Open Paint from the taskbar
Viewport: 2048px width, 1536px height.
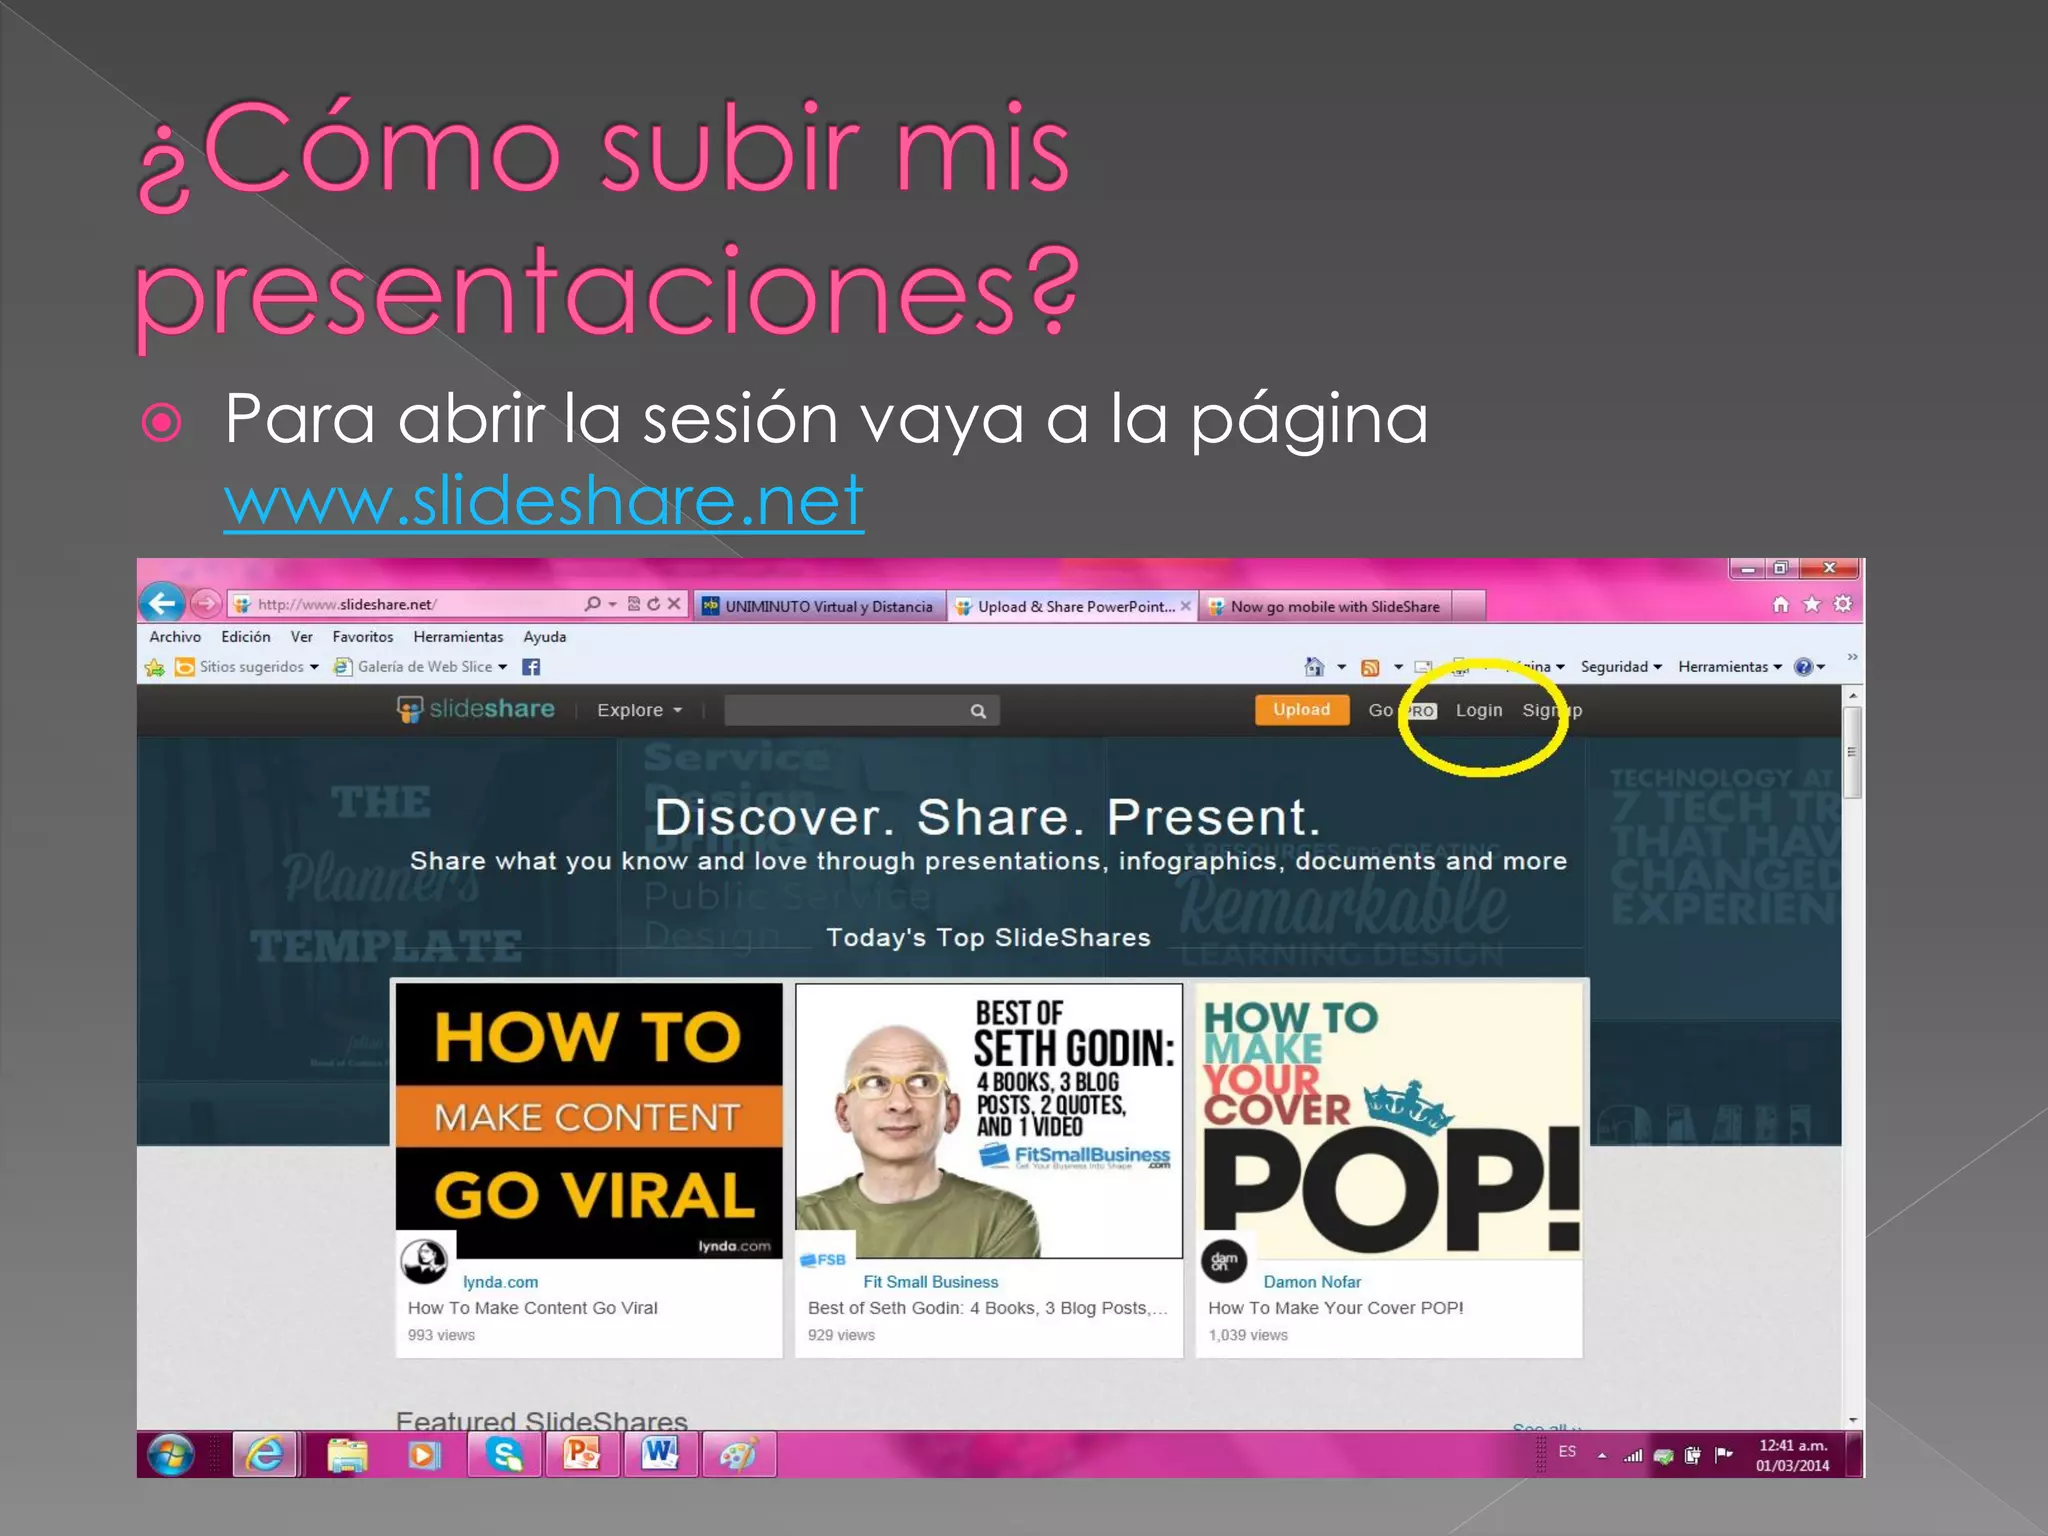tap(738, 1455)
